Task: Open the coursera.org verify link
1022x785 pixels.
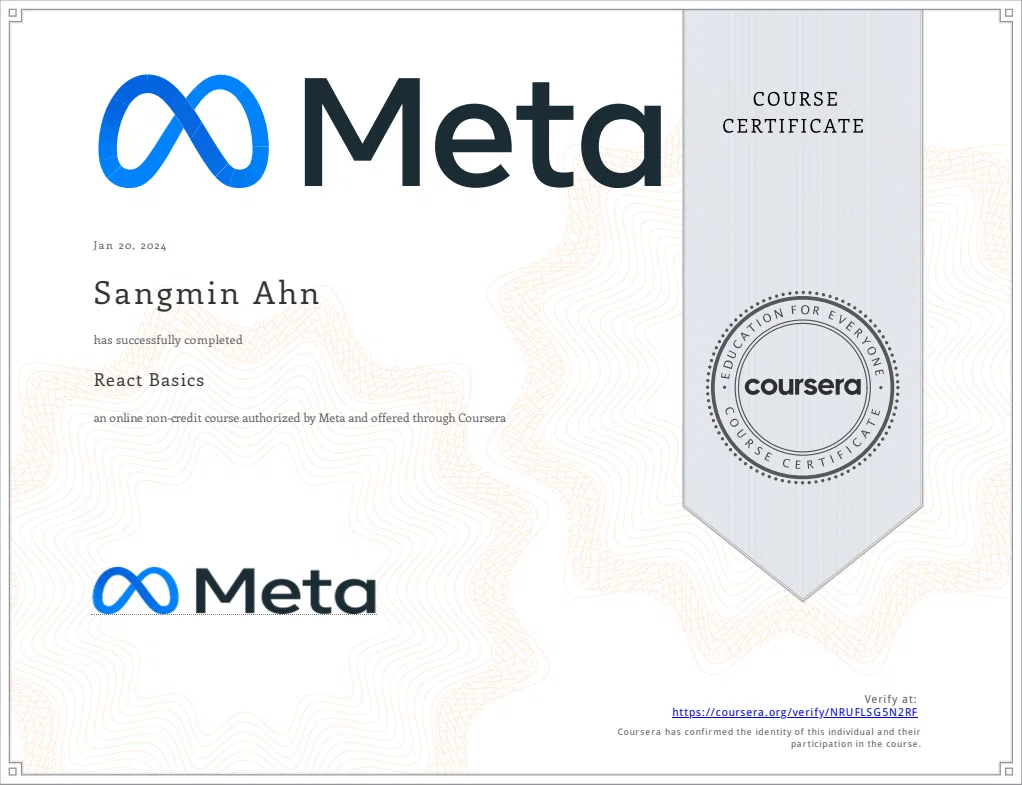Action: [x=795, y=712]
